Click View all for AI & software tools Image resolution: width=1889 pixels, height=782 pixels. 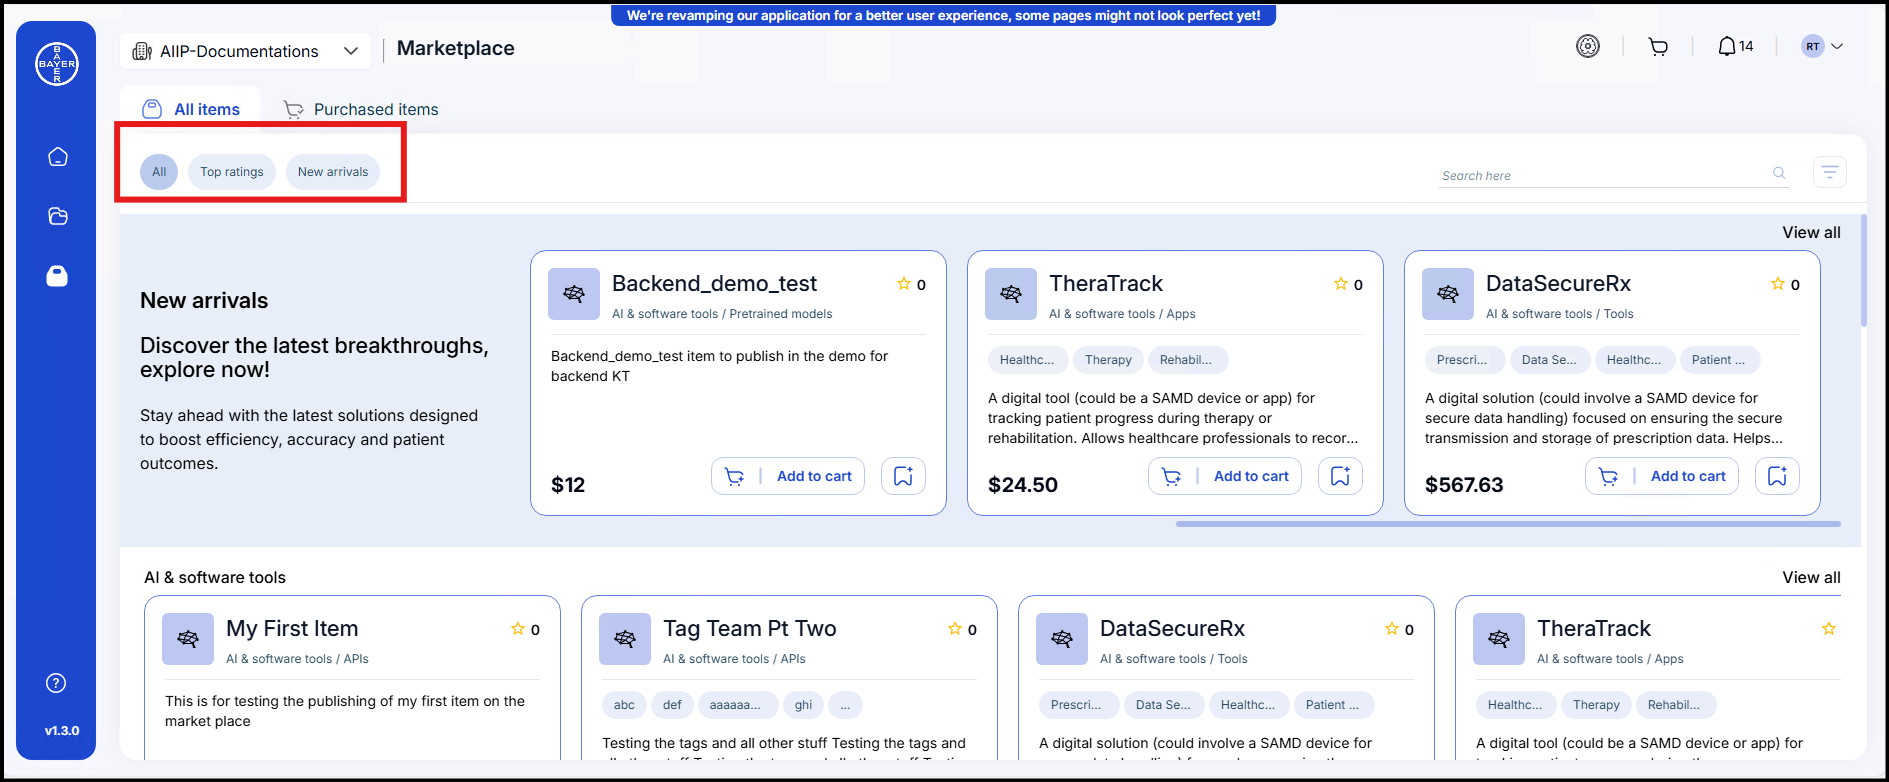[1811, 577]
